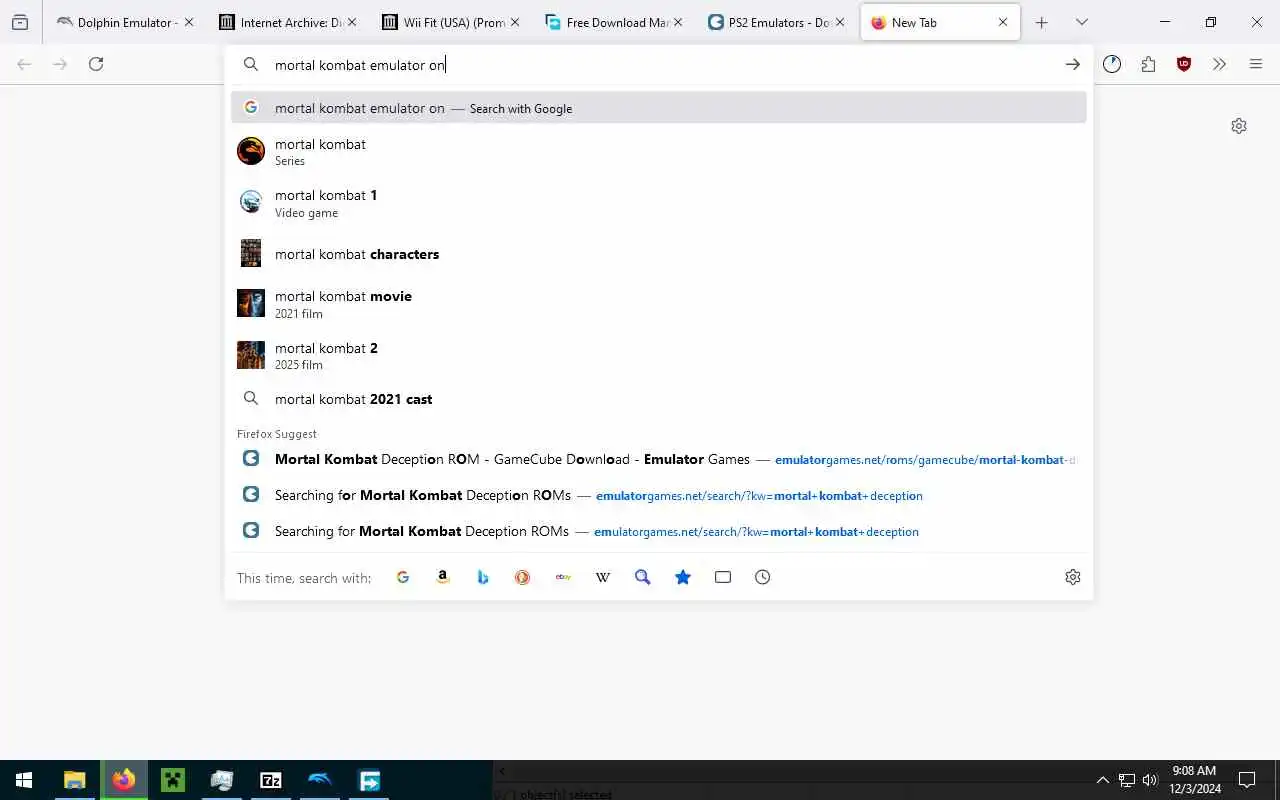Click the Firefox taskbar icon
Image resolution: width=1280 pixels, height=800 pixels.
pyautogui.click(x=124, y=780)
